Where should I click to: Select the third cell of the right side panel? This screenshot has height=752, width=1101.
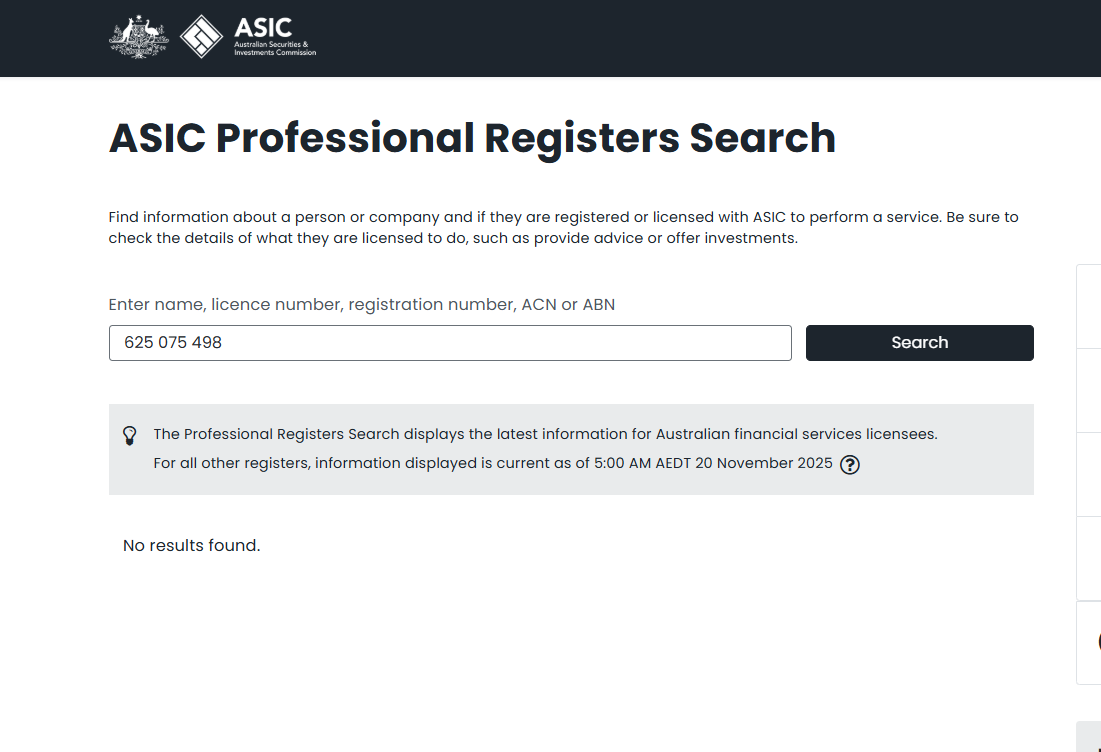pyautogui.click(x=1089, y=474)
